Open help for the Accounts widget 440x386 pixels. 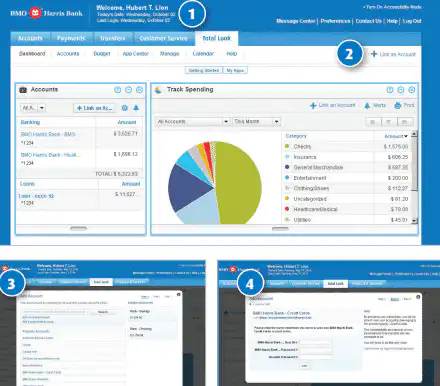pos(117,90)
